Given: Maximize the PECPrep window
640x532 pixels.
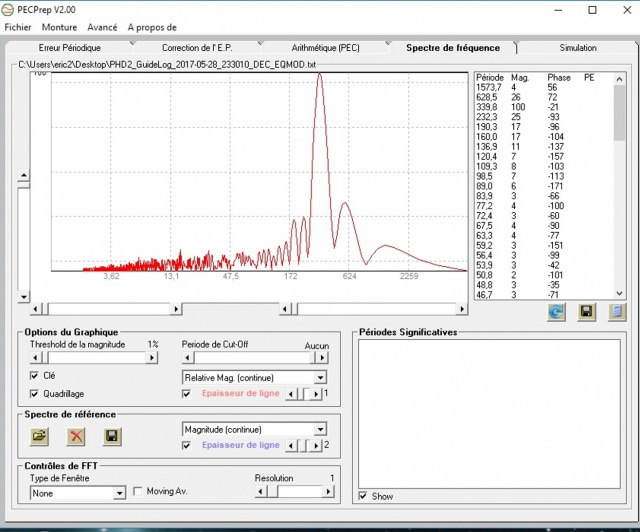Looking at the screenshot, I should (x=592, y=10).
